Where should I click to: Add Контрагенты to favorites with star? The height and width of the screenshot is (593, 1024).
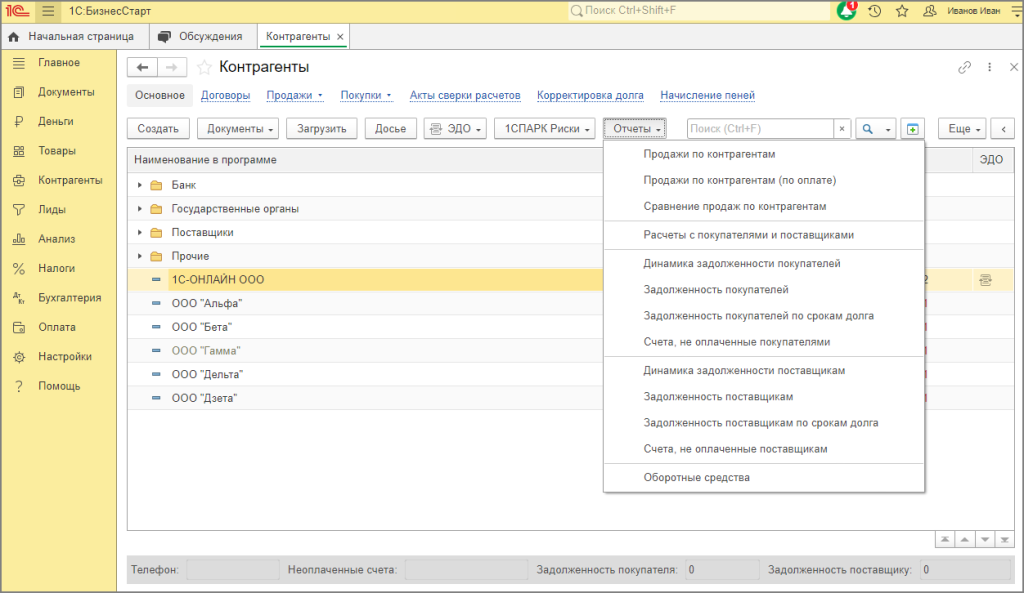tap(204, 67)
